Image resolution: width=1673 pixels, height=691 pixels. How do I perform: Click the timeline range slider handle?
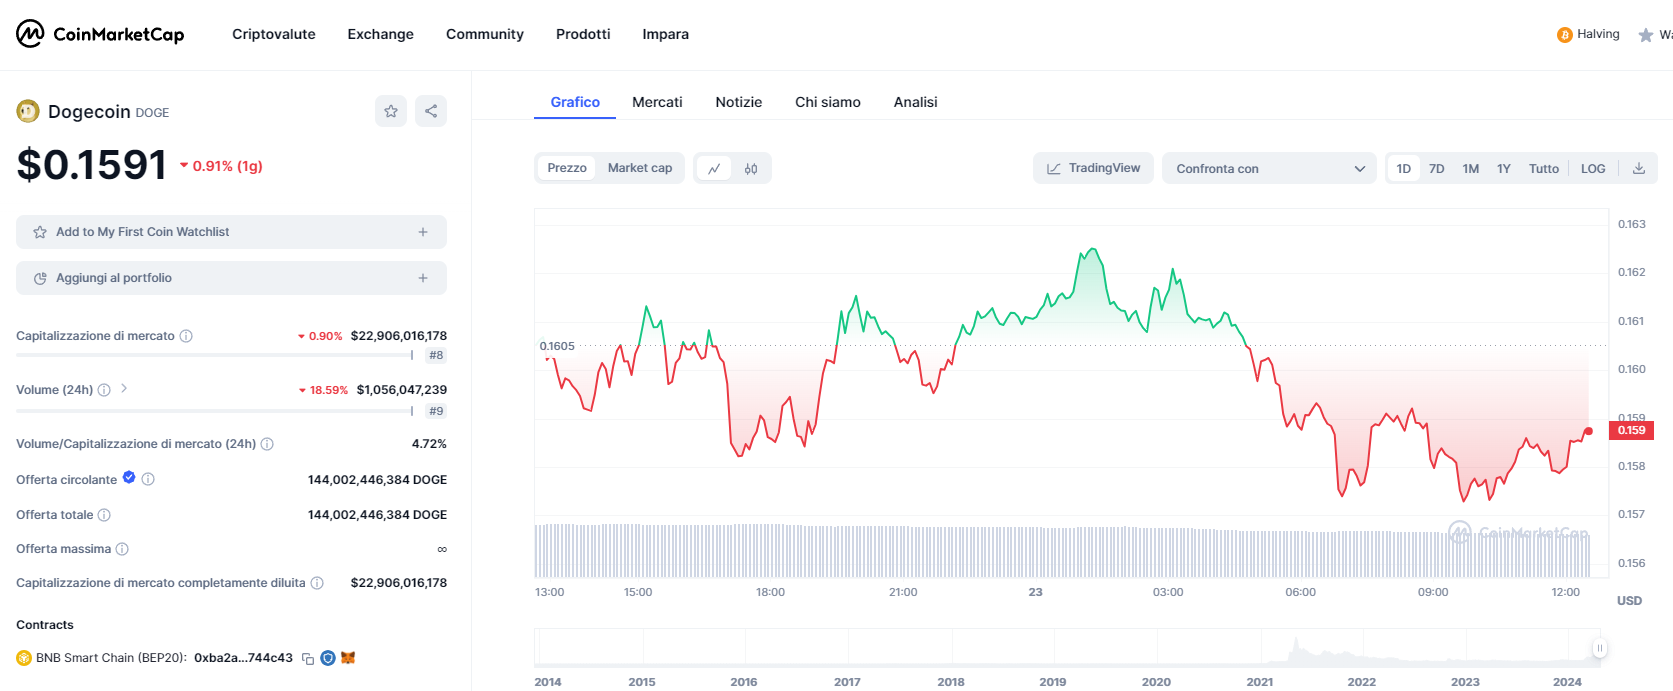pyautogui.click(x=1599, y=648)
